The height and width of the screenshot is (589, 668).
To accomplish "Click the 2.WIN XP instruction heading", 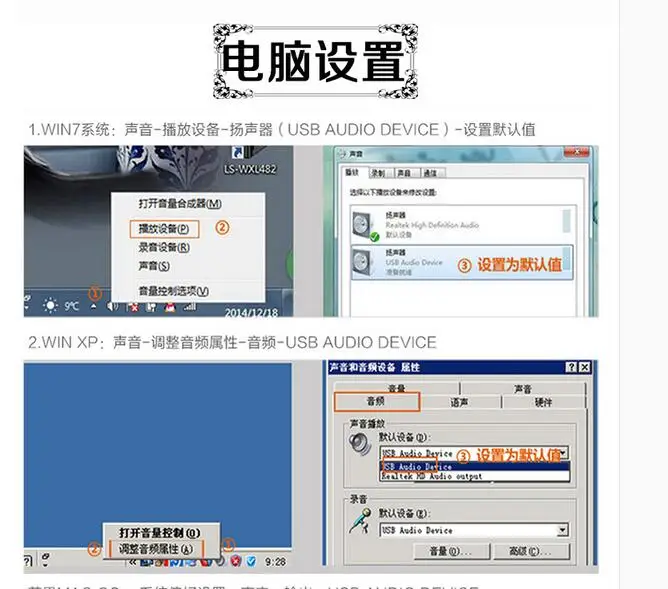I will point(233,342).
